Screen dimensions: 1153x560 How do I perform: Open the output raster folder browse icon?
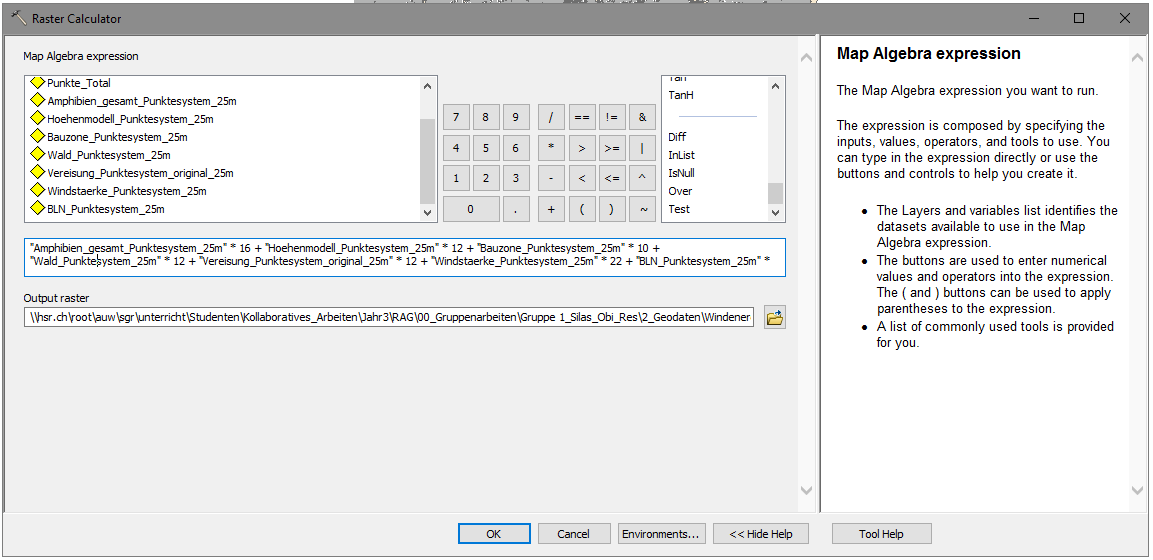pyautogui.click(x=774, y=318)
